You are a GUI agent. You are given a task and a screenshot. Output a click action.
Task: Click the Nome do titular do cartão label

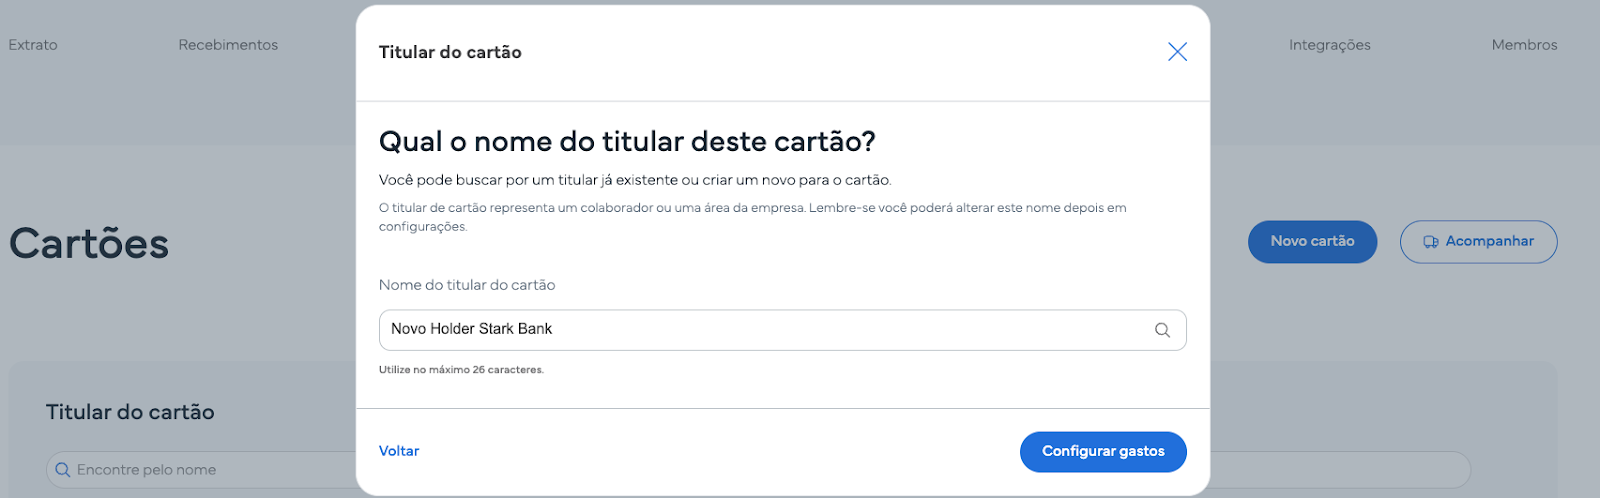pos(467,285)
